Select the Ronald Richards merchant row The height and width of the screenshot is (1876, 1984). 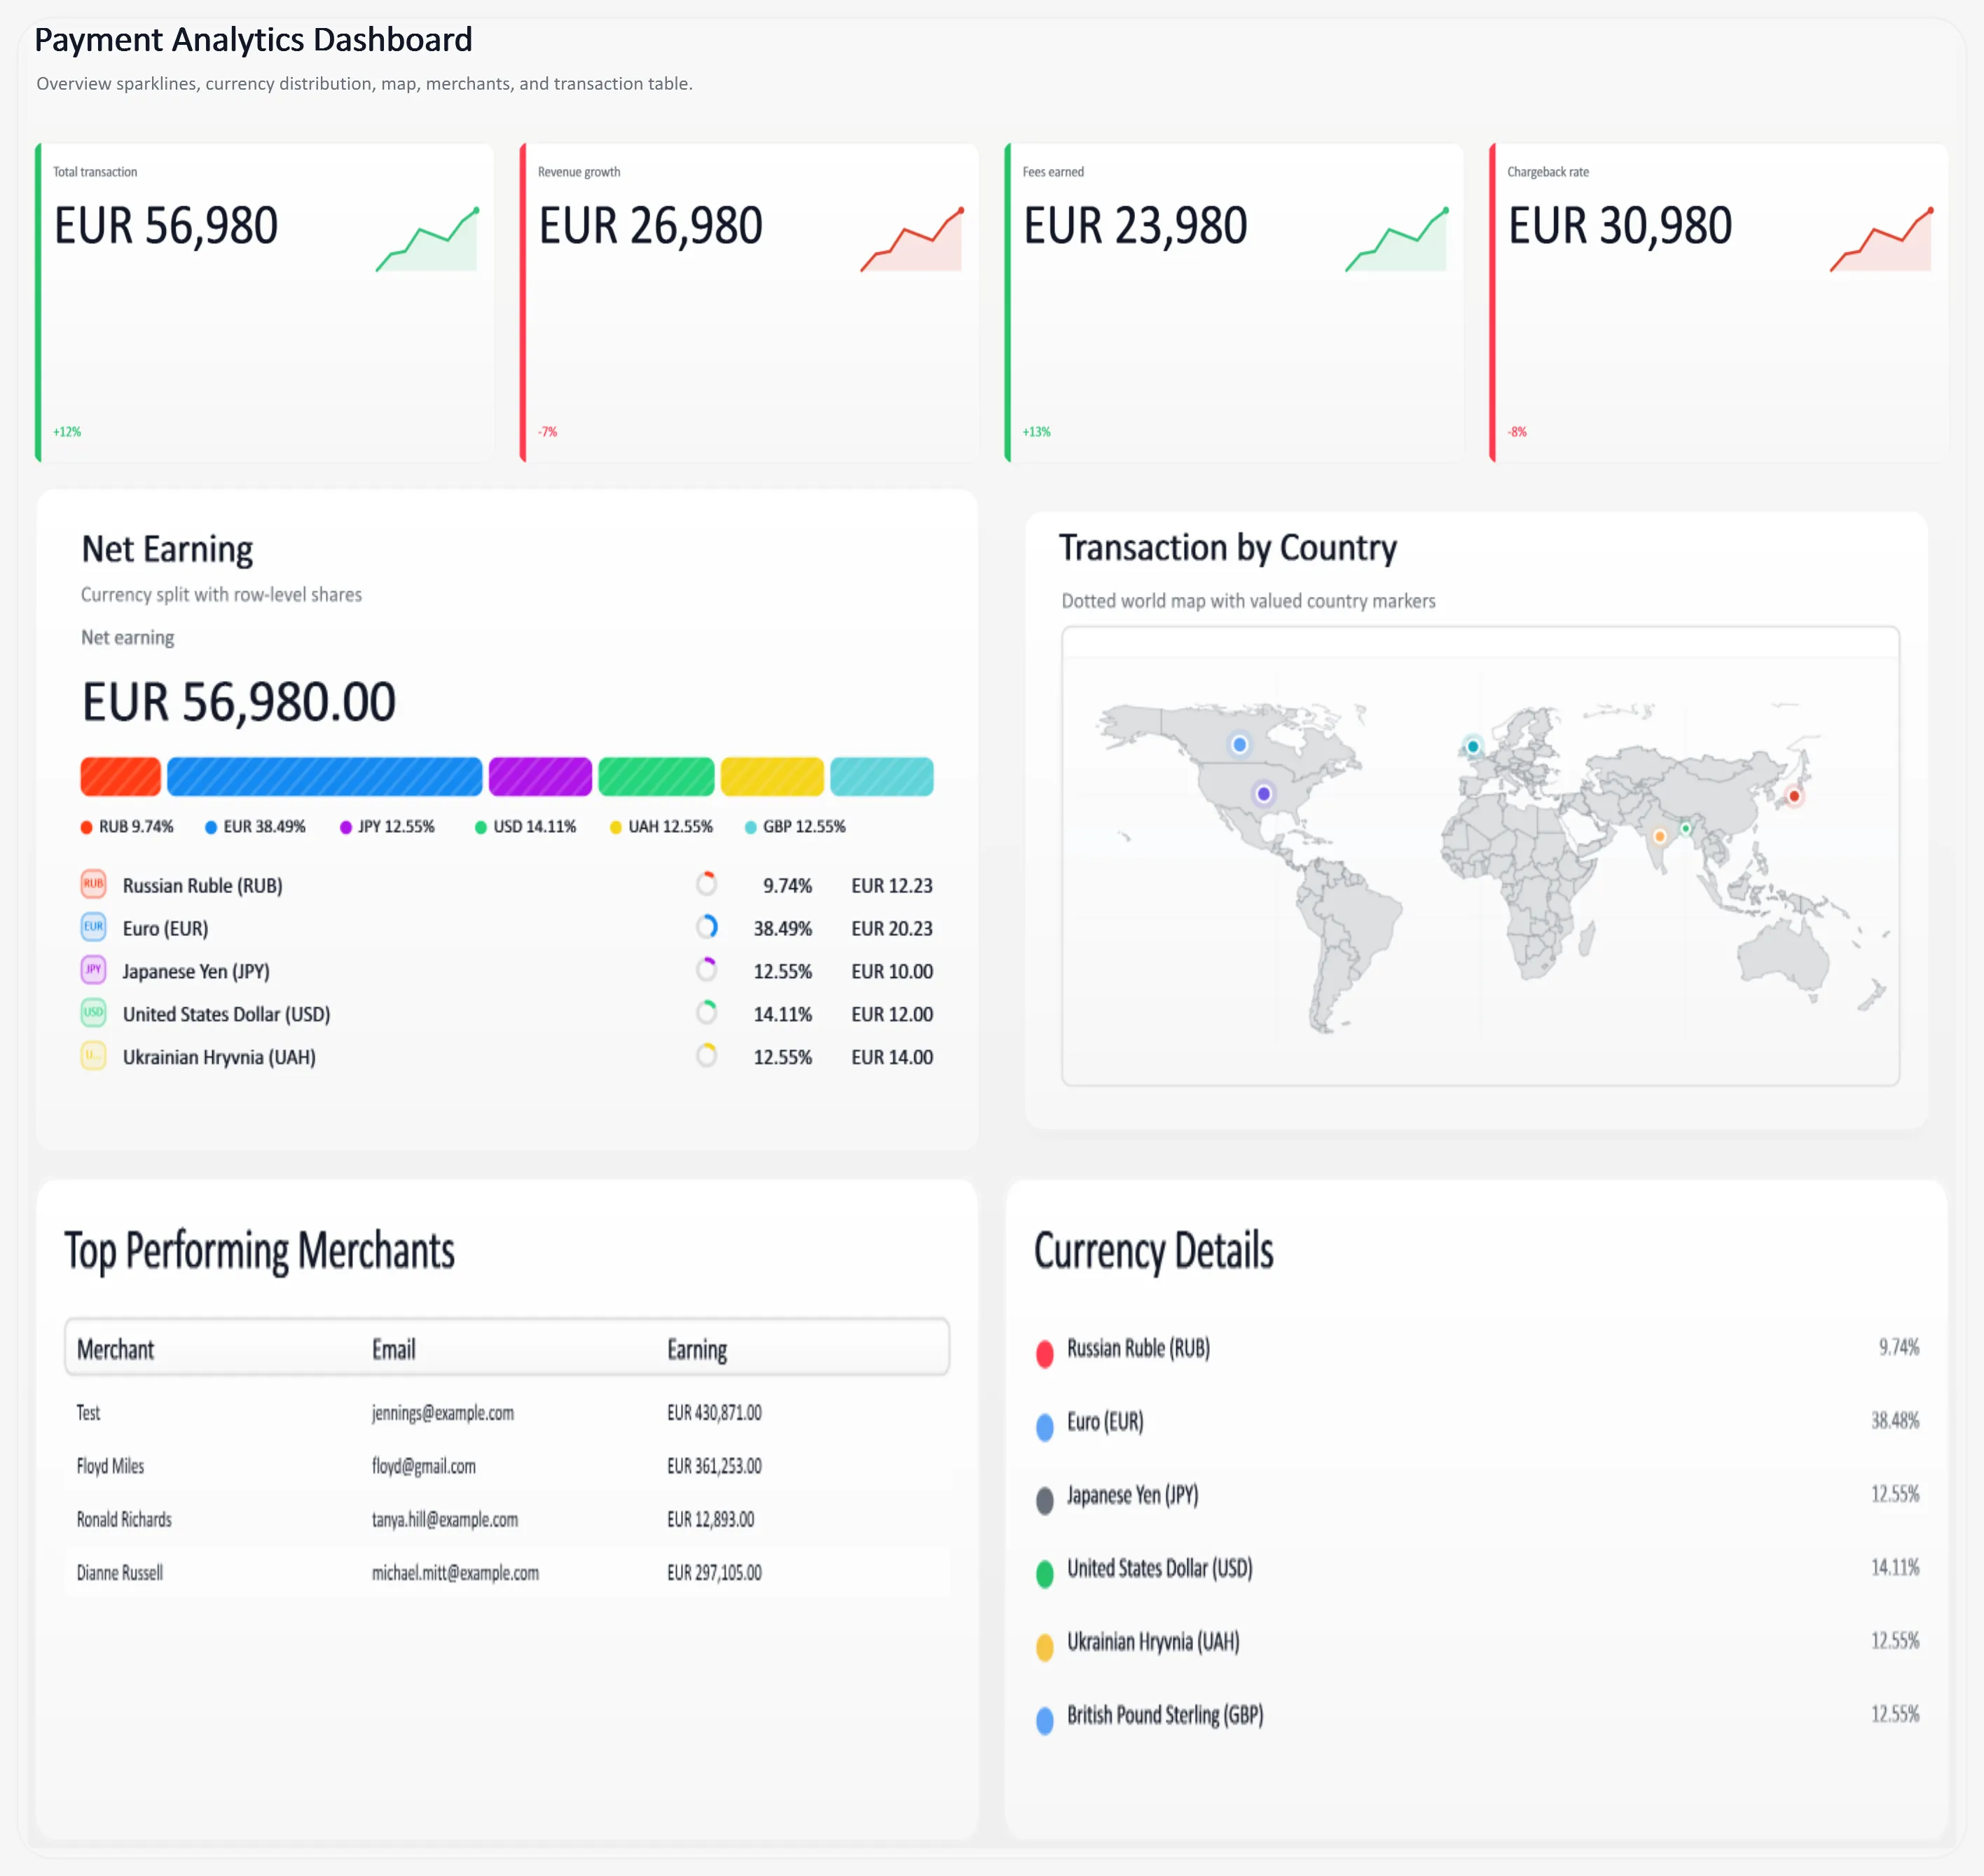click(x=507, y=1519)
